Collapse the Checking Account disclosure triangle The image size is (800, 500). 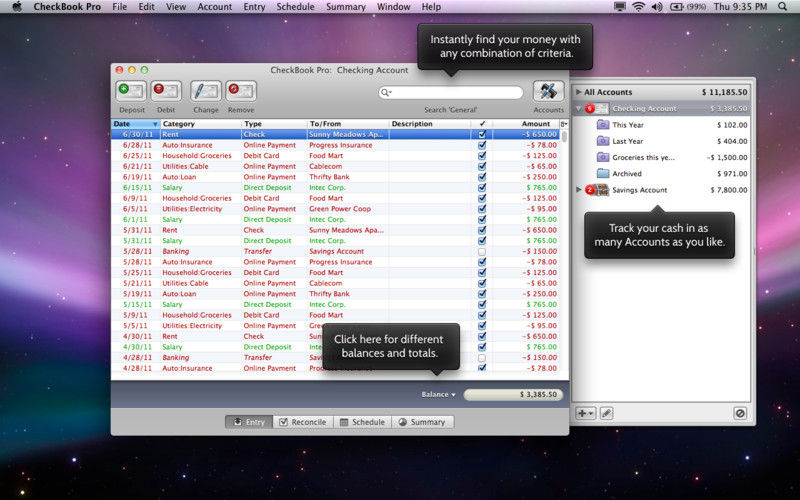click(x=579, y=108)
